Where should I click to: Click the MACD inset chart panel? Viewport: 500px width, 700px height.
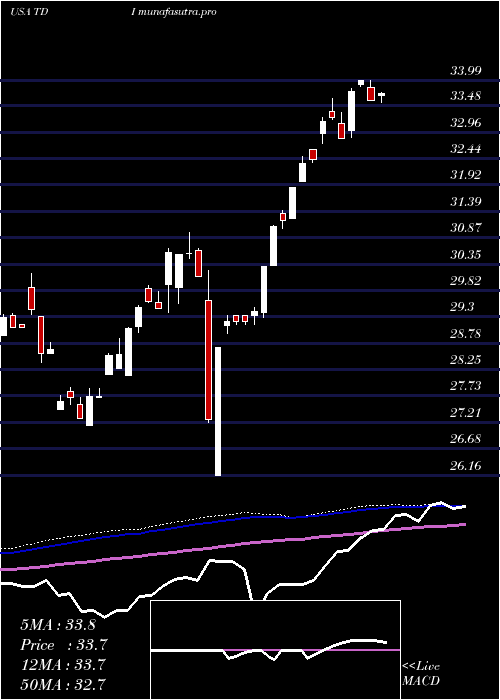(275, 650)
